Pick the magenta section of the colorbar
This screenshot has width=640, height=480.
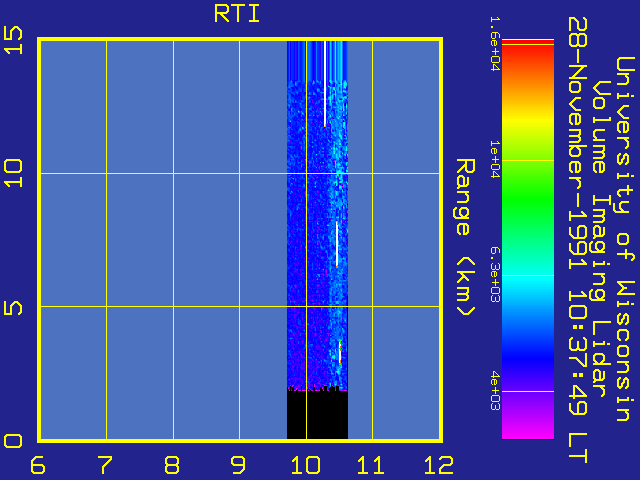pos(528,429)
